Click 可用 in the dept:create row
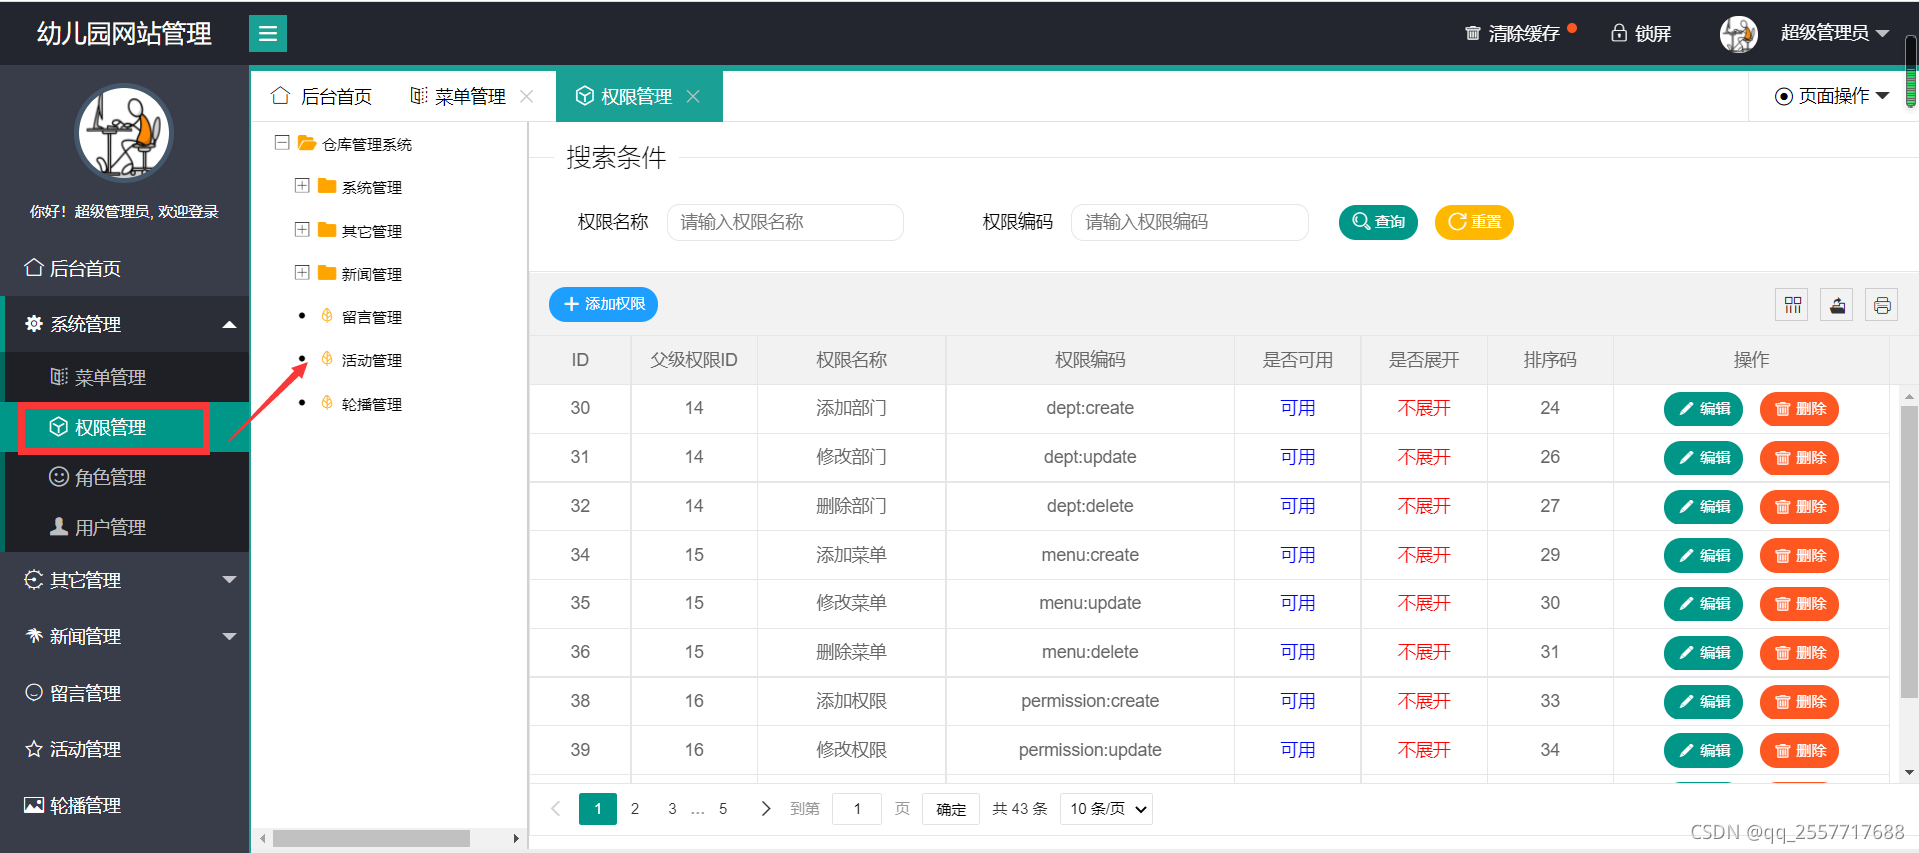 [x=1298, y=408]
